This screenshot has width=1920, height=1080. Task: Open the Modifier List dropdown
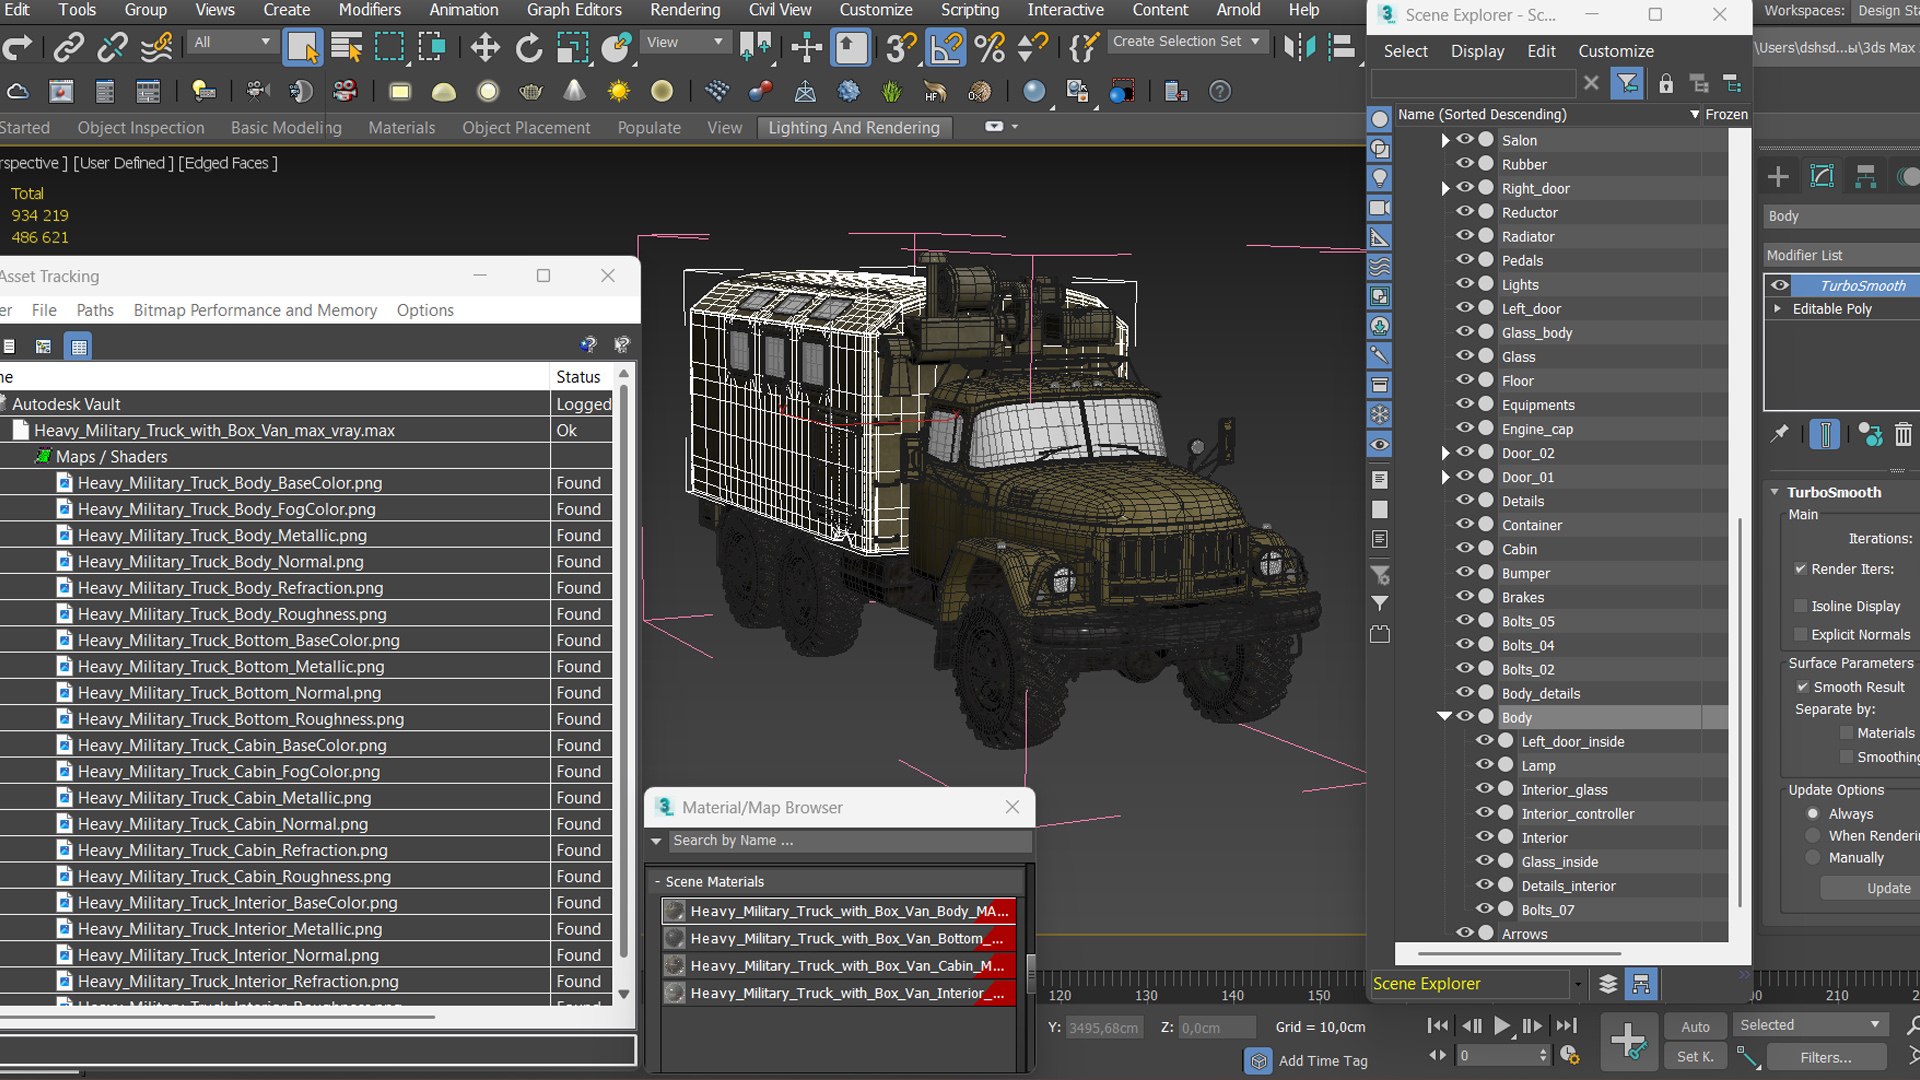click(1840, 255)
